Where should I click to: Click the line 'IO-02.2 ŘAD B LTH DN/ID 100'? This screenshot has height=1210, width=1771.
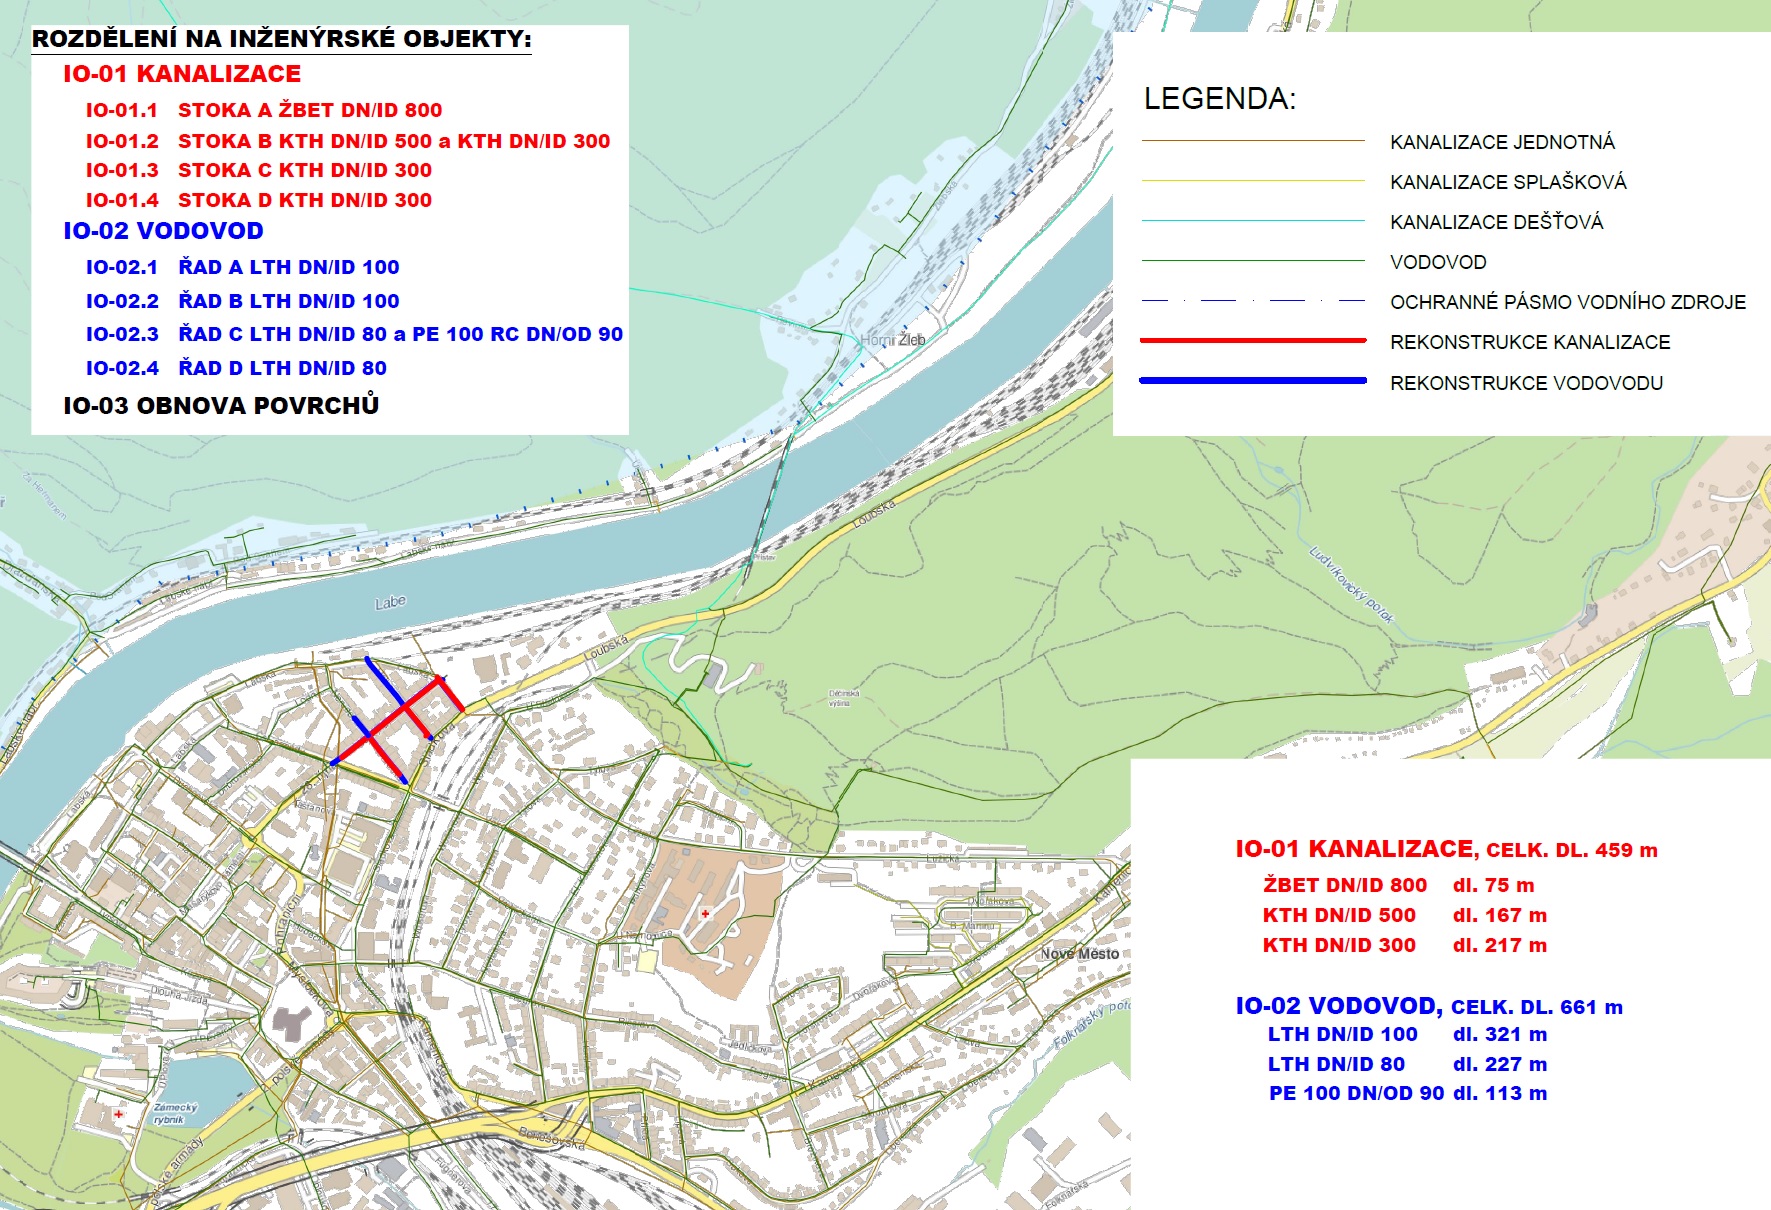(243, 301)
